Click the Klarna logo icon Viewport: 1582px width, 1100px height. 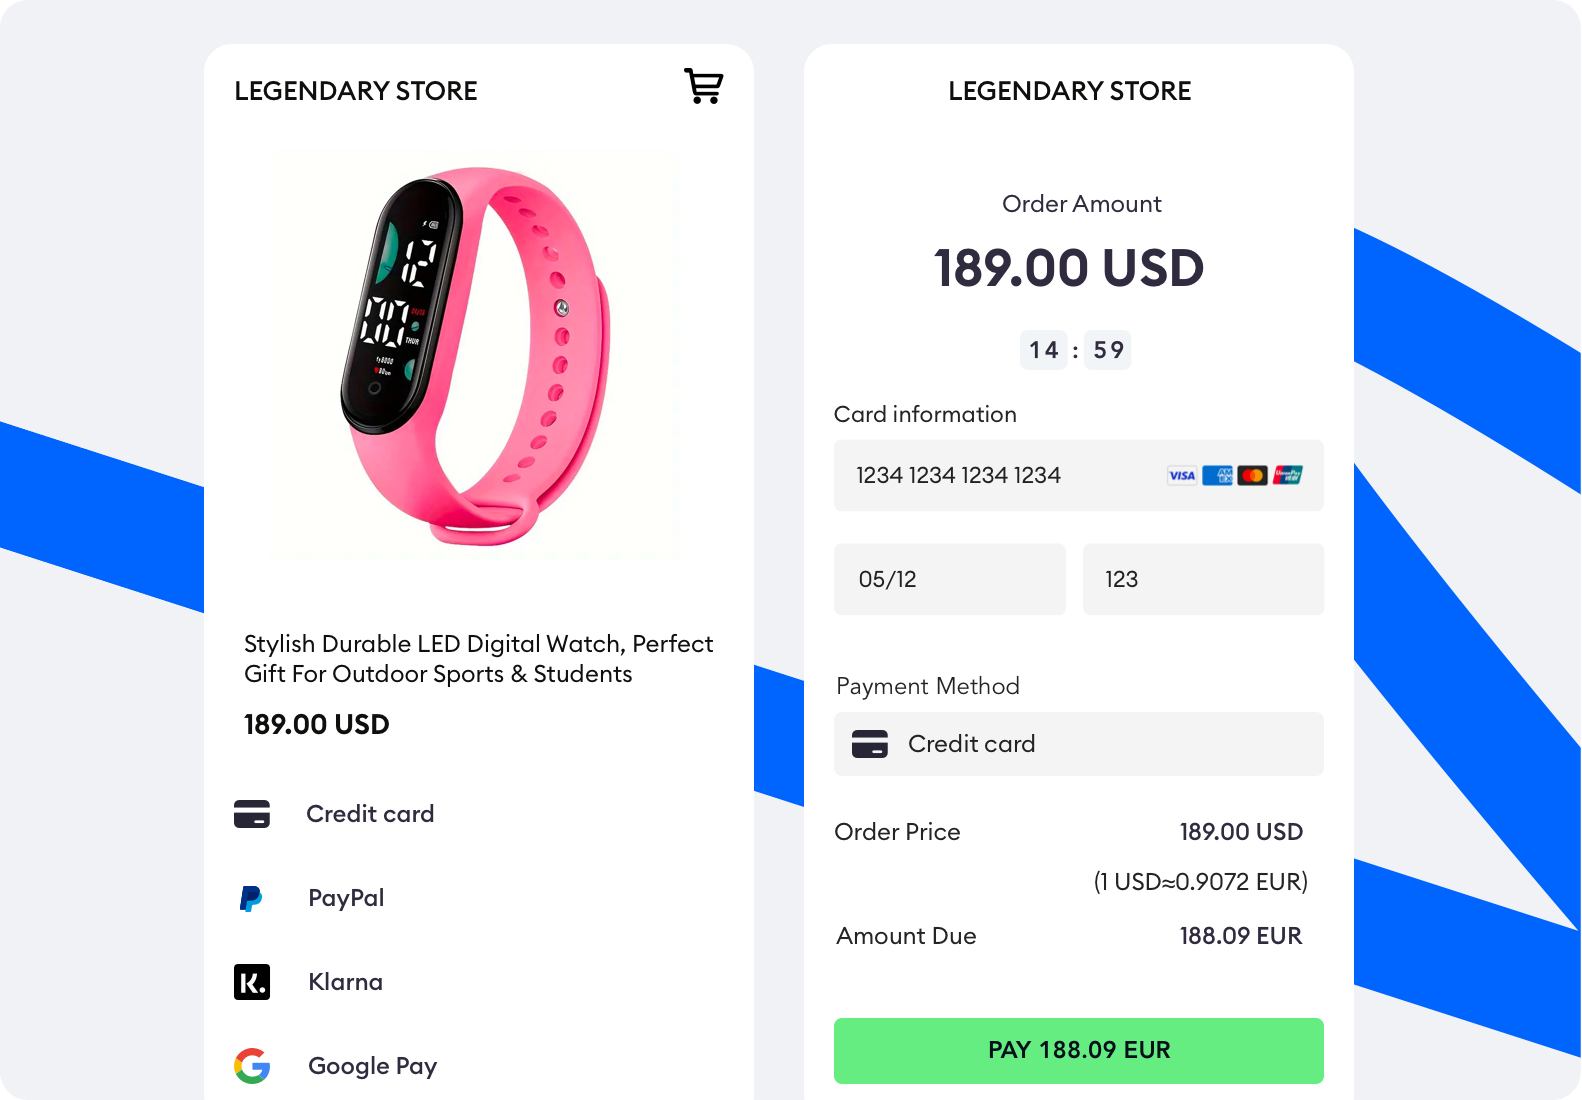click(252, 982)
